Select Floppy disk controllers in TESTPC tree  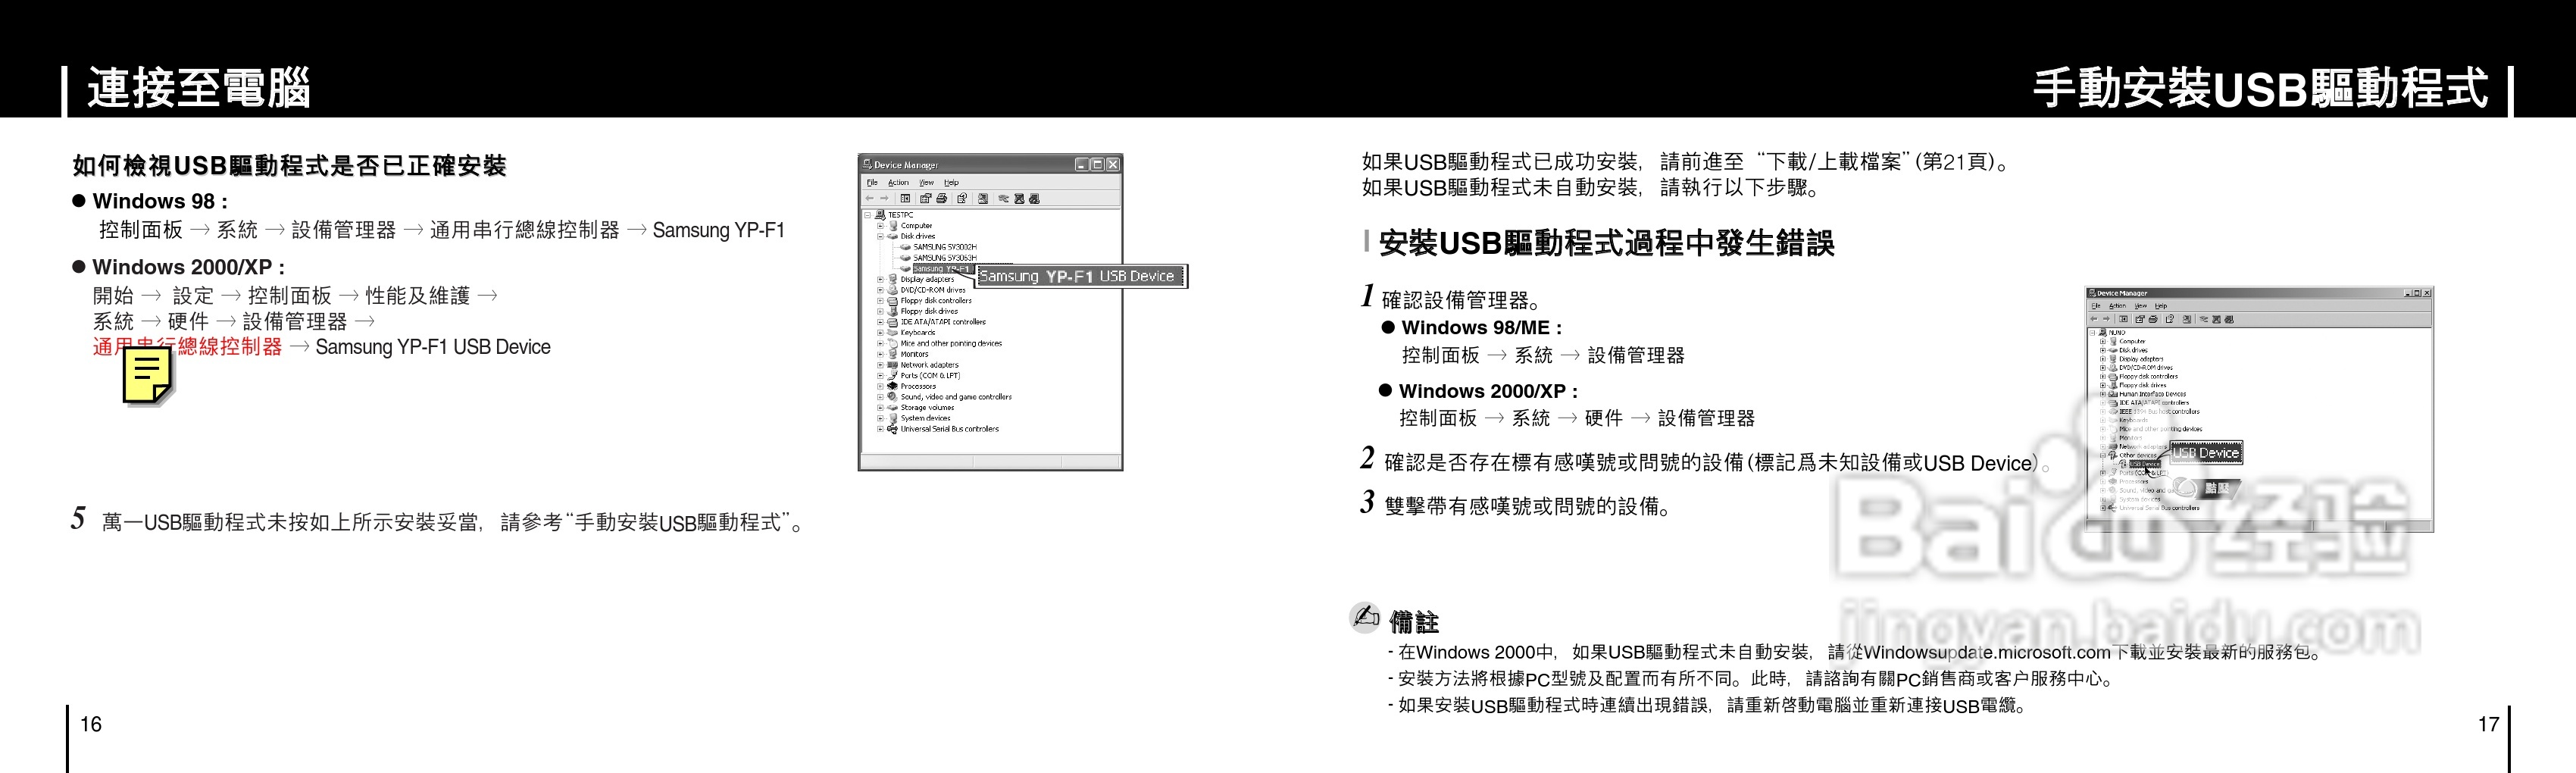click(x=936, y=301)
